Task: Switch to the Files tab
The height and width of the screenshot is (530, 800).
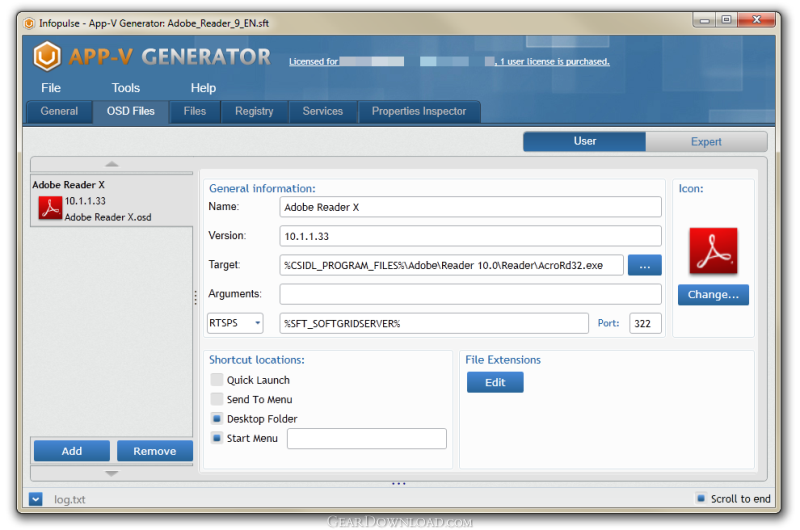Action: tap(195, 111)
